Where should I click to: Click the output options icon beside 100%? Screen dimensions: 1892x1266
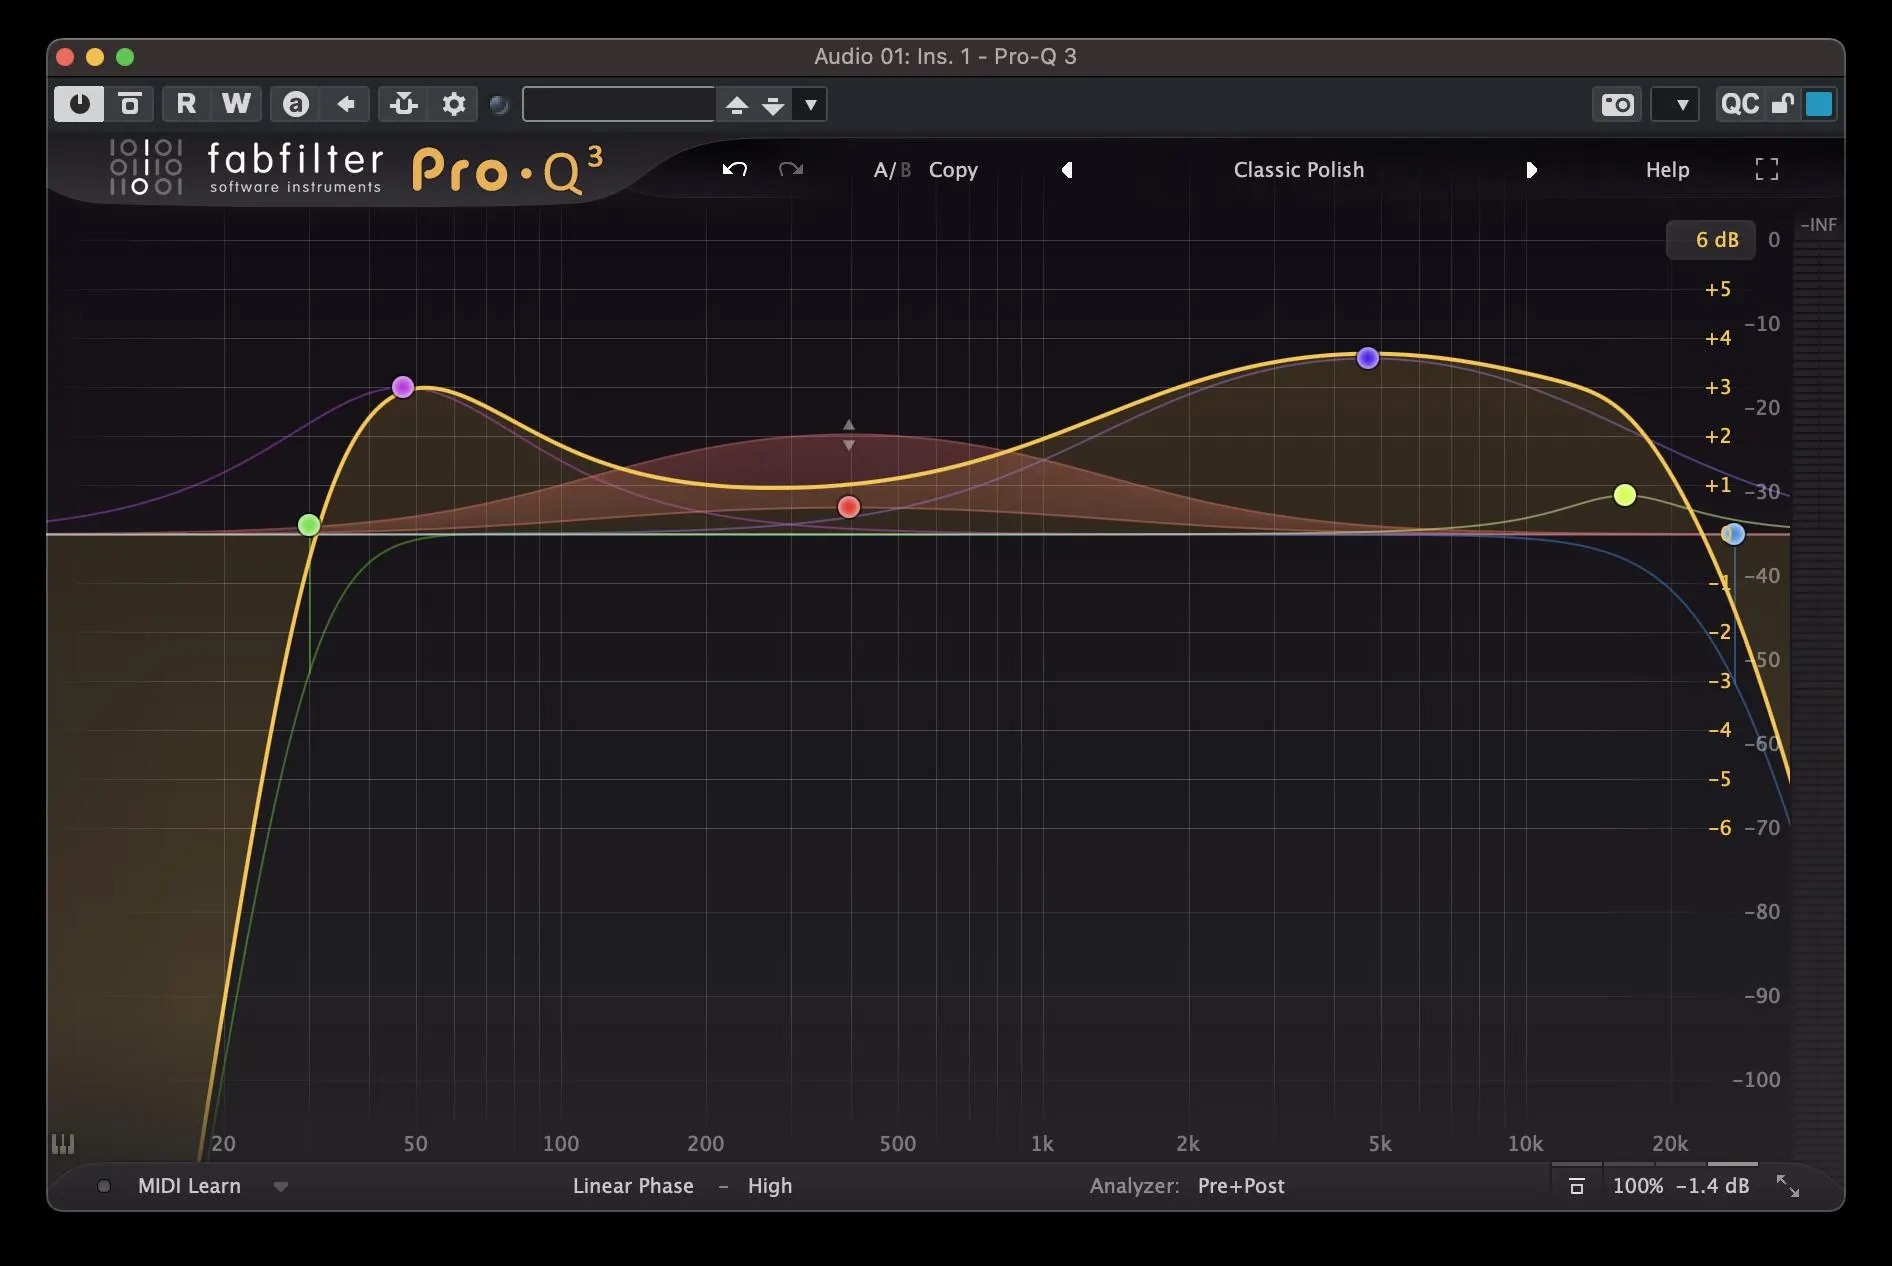tap(1576, 1186)
